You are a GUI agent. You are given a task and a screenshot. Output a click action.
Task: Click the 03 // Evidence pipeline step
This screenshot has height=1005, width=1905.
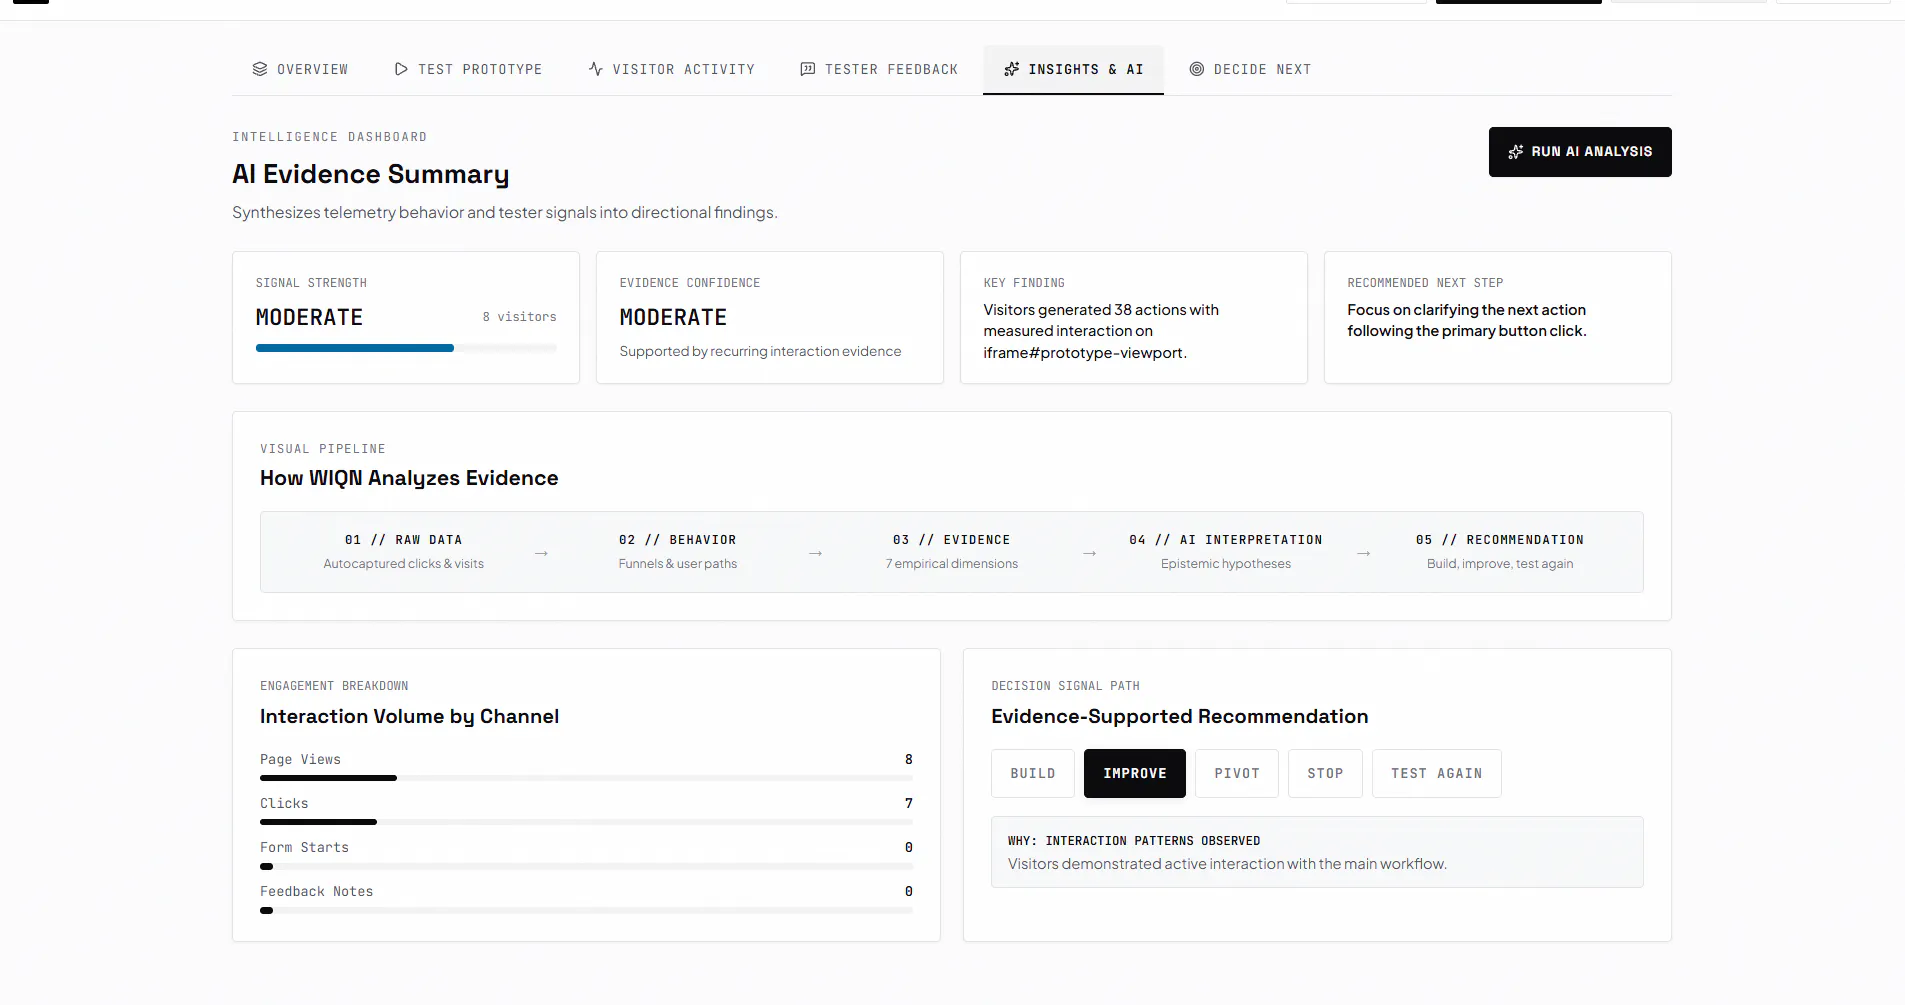[951, 551]
